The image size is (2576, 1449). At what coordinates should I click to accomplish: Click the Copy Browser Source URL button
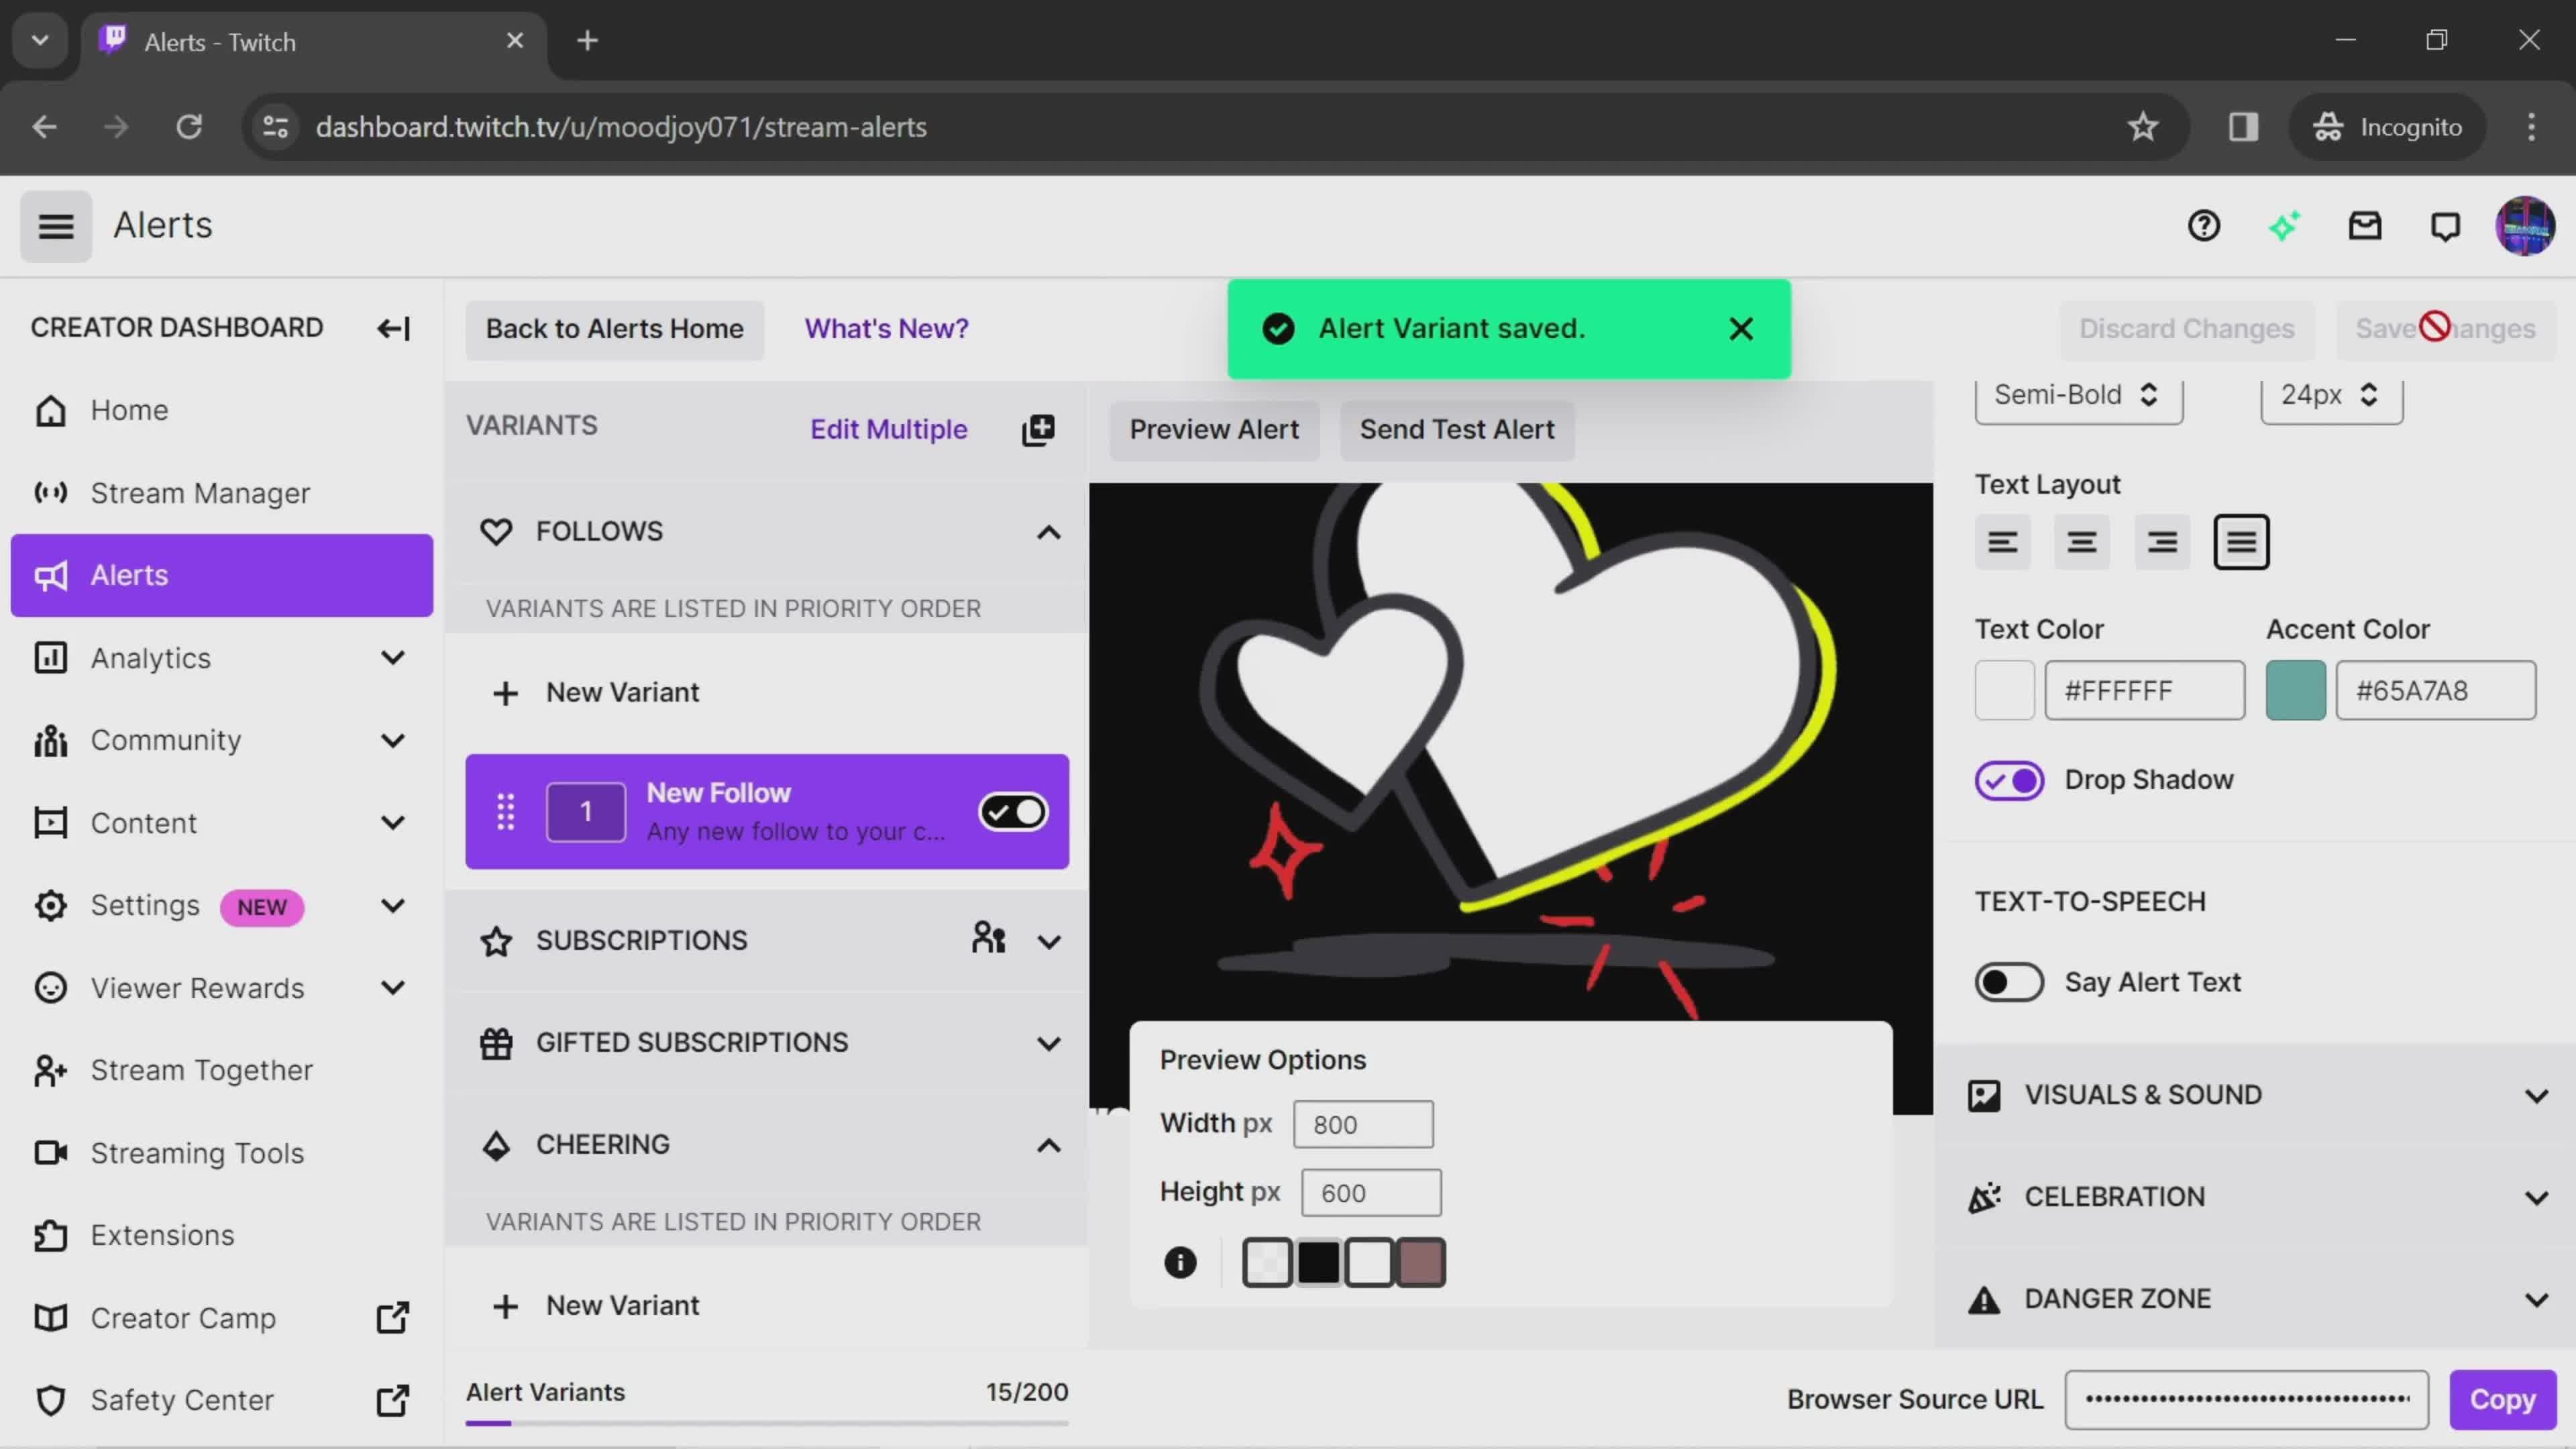click(2504, 1399)
